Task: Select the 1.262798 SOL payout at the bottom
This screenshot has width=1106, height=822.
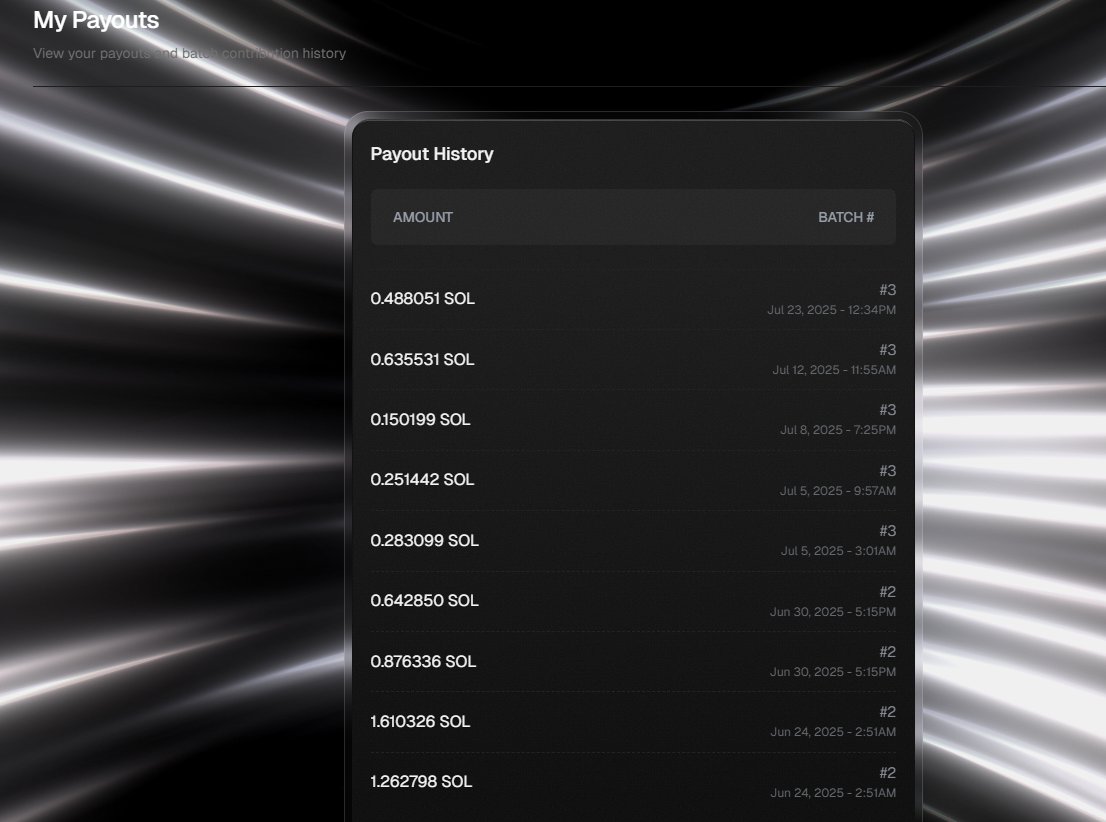Action: pyautogui.click(x=421, y=781)
